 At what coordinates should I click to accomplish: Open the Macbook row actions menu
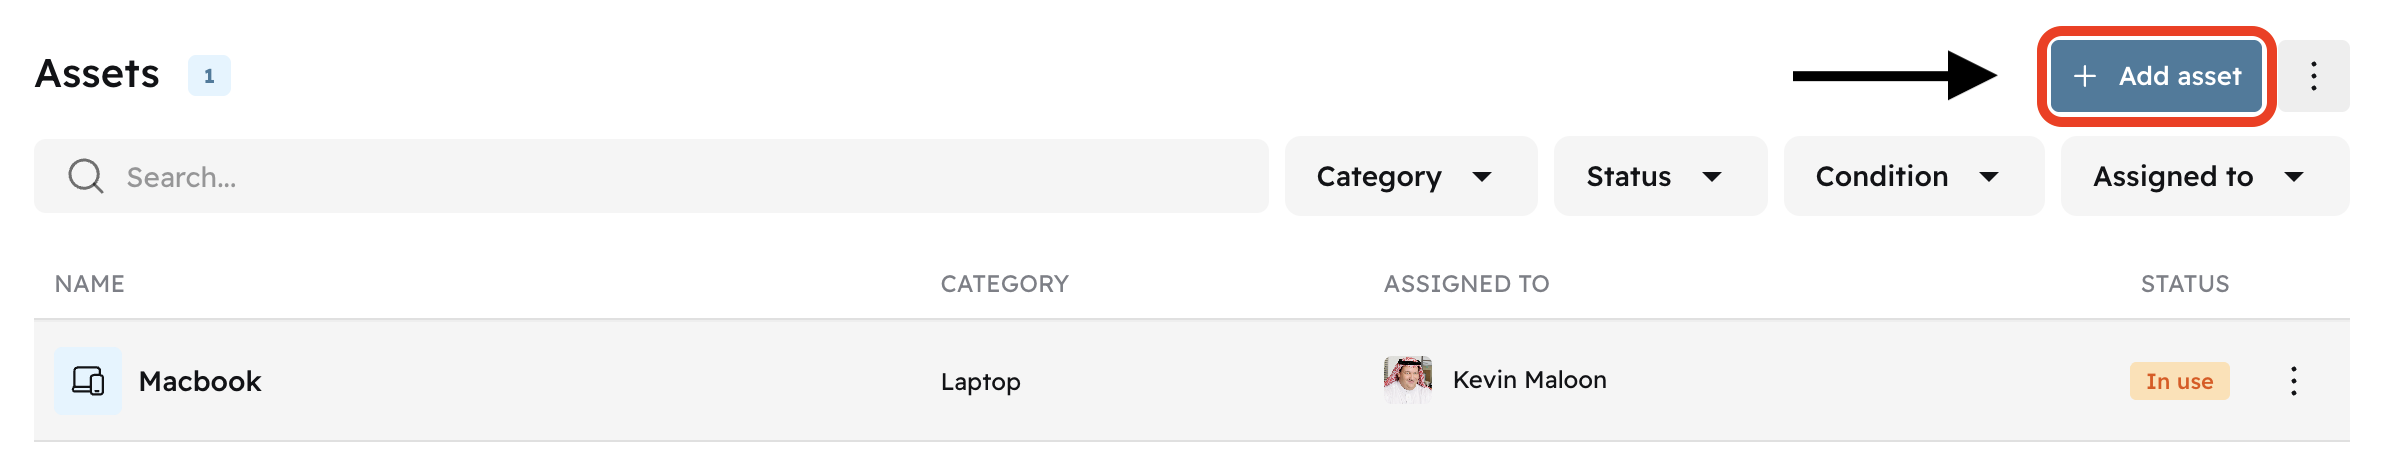click(2293, 381)
